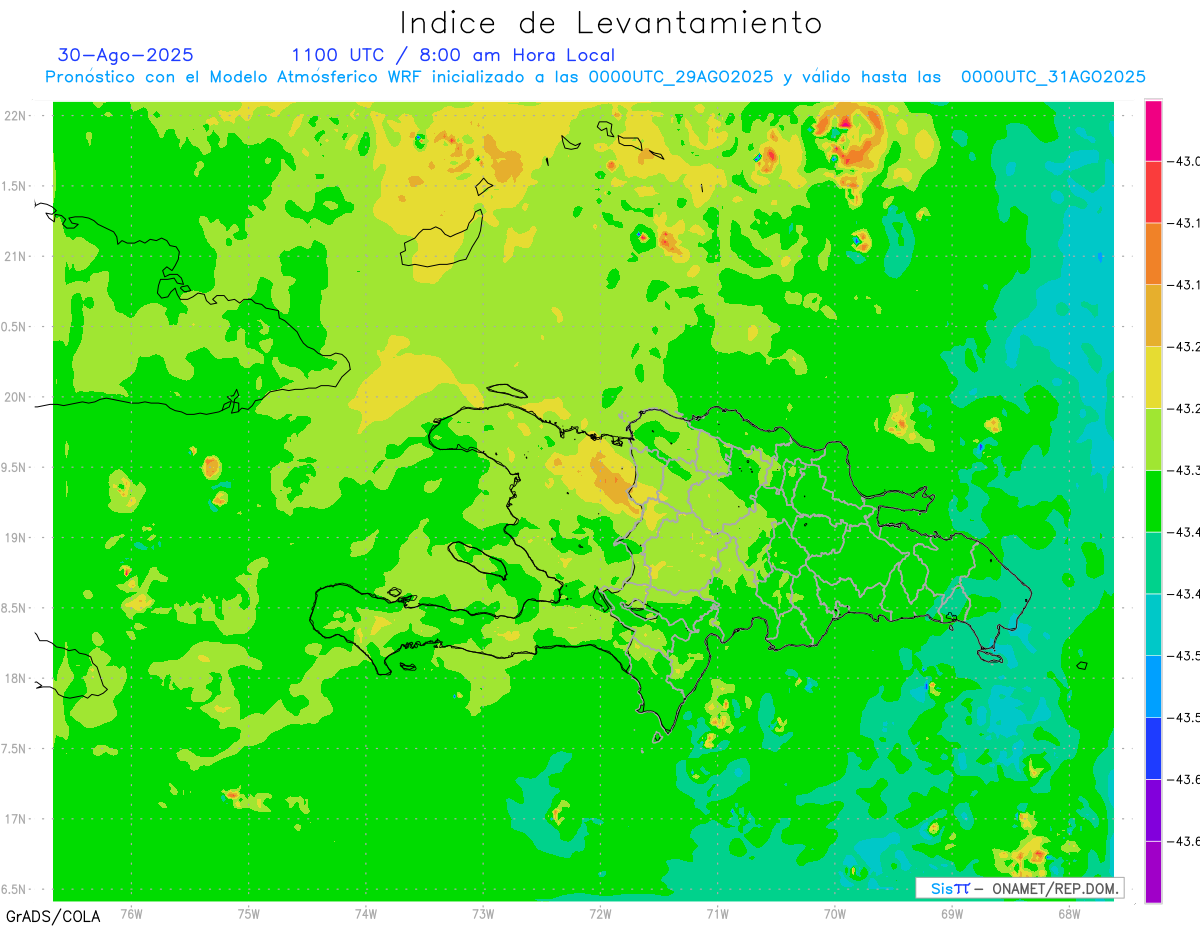Click the '72W' longitude axis label
The height and width of the screenshot is (927, 1200).
point(600,913)
